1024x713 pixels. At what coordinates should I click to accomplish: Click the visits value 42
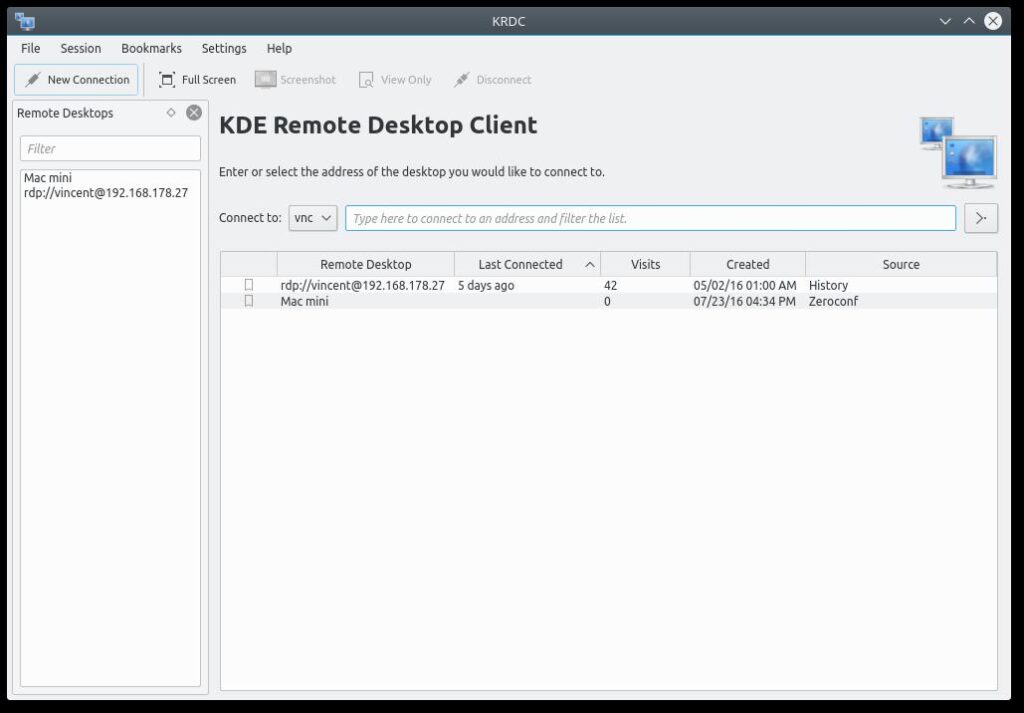(611, 285)
